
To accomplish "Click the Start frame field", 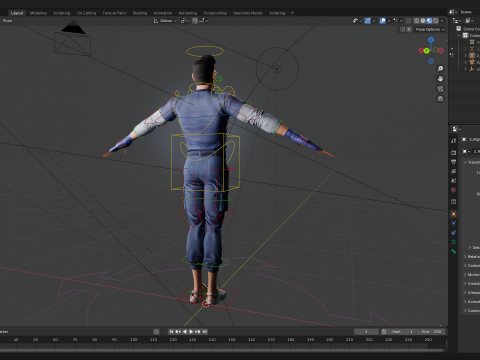I will [x=402, y=332].
